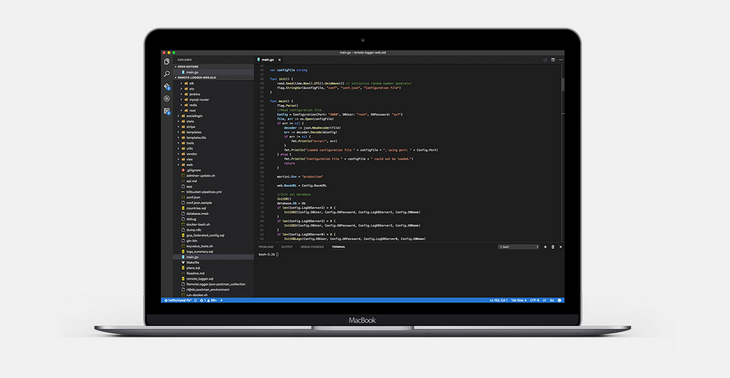Open the Extensions view icon
Screen dimensions: 730x378
pos(167,111)
